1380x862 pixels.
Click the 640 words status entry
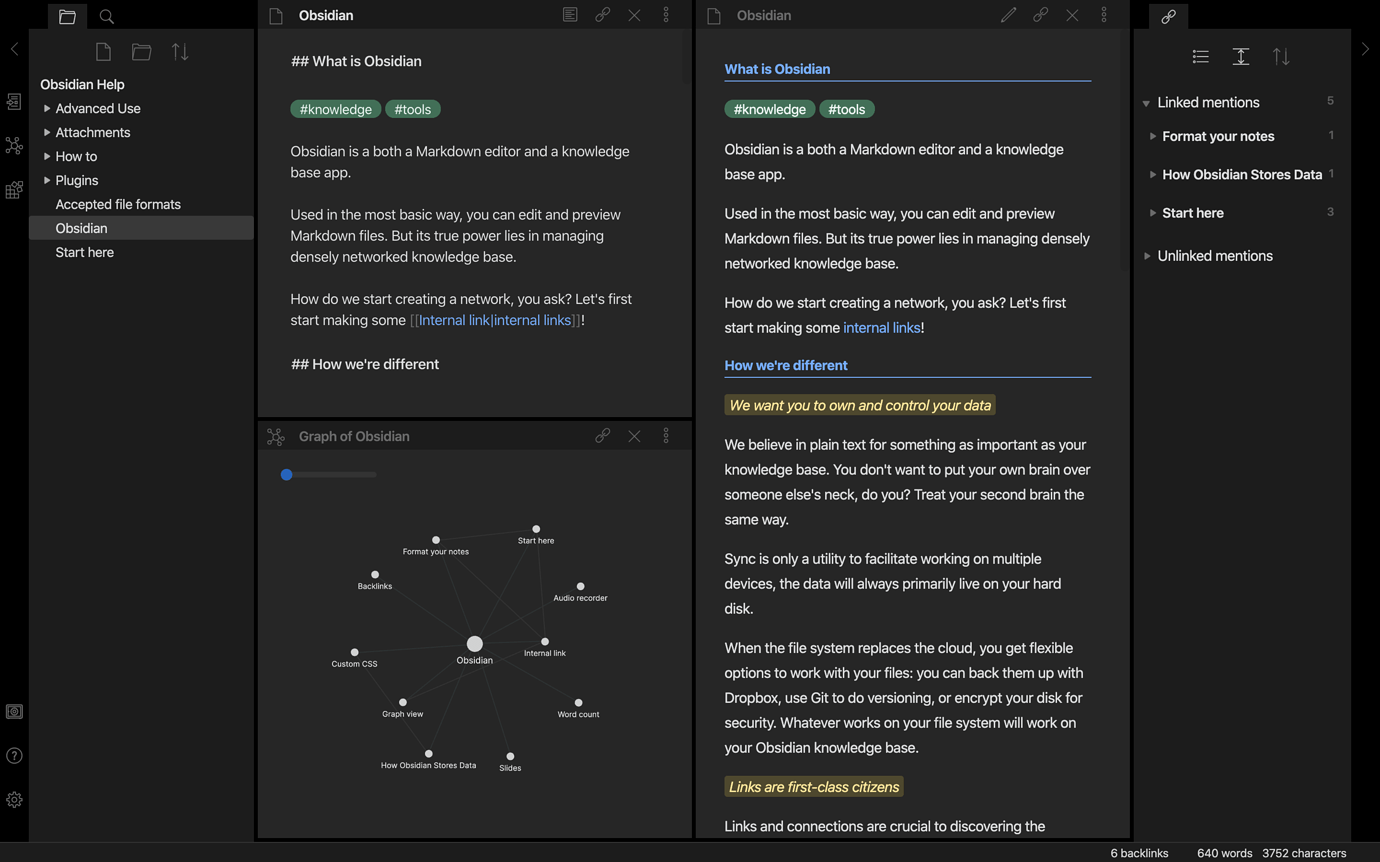(1224, 853)
